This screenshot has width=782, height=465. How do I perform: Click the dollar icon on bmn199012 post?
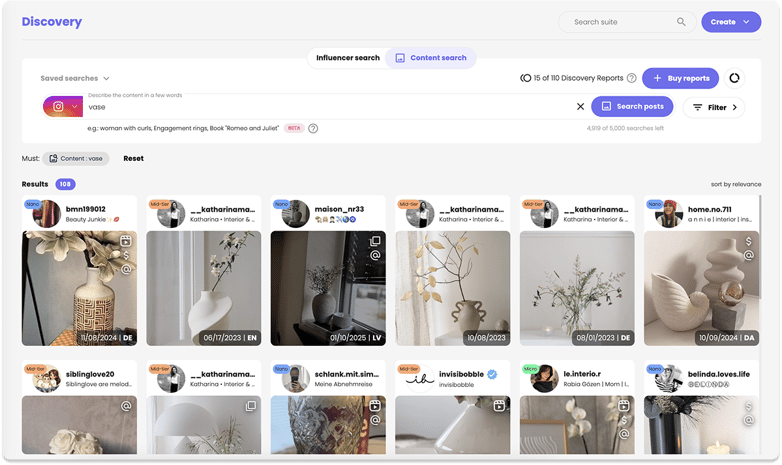coord(126,255)
